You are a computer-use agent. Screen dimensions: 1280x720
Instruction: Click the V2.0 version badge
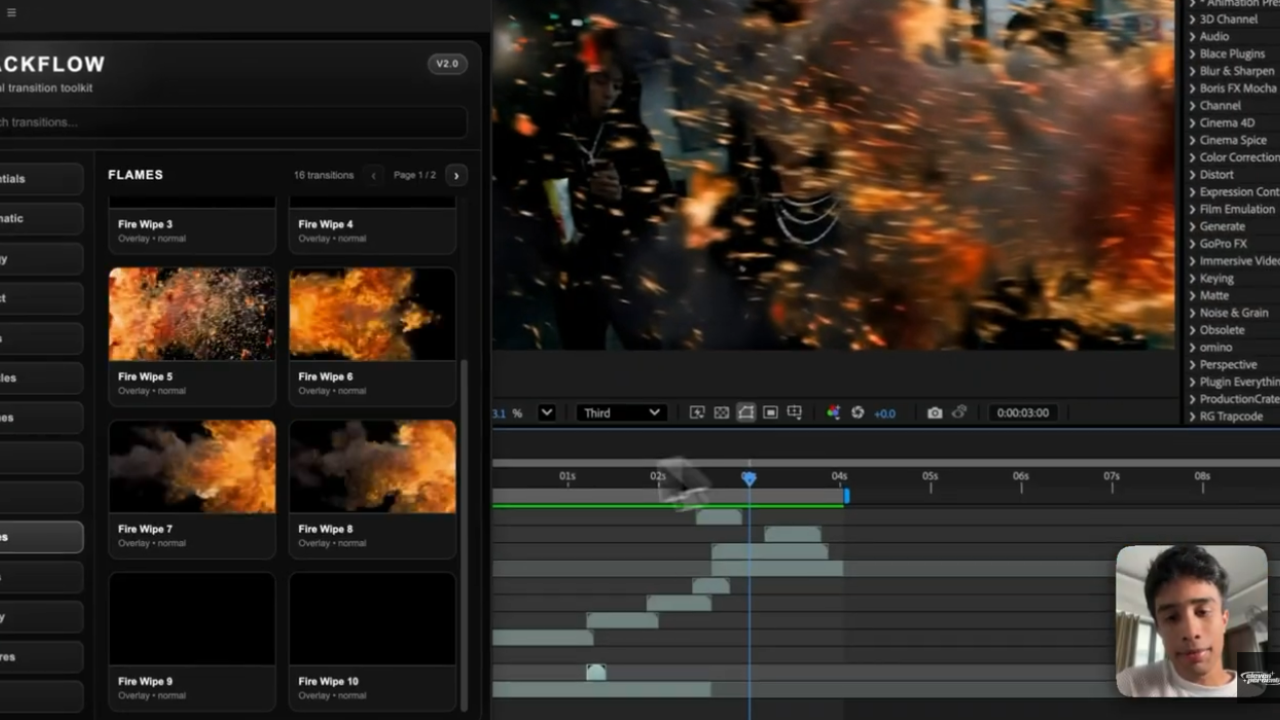tap(447, 64)
